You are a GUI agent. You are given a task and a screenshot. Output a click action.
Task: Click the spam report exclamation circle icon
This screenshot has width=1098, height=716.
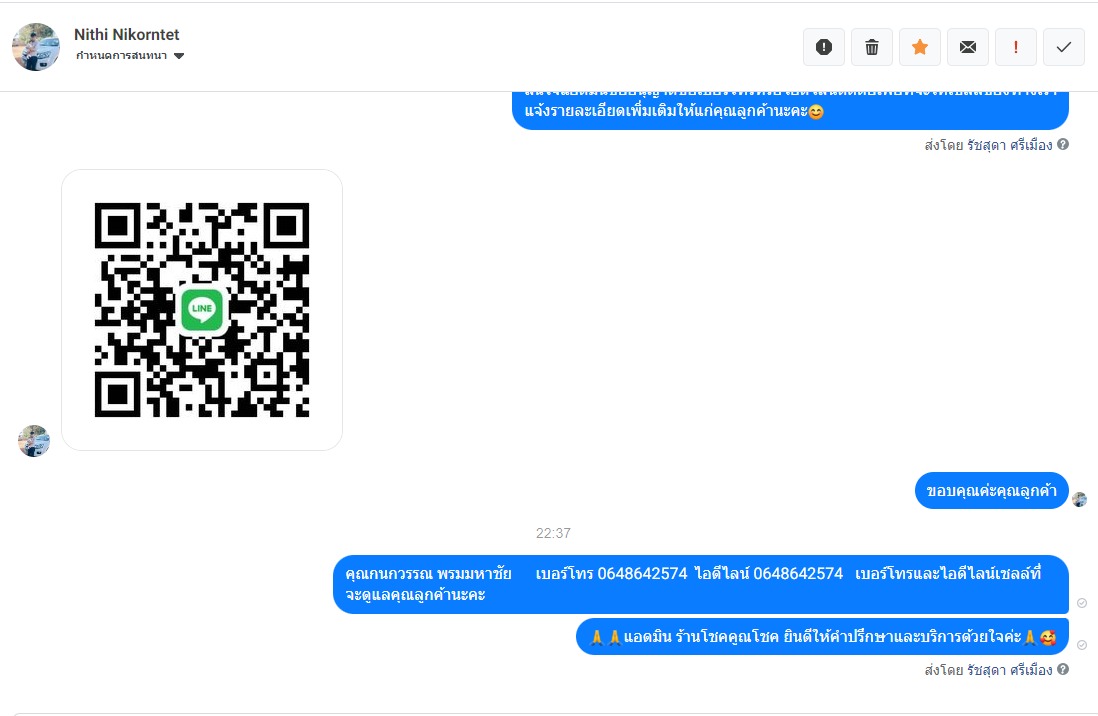pyautogui.click(x=824, y=47)
